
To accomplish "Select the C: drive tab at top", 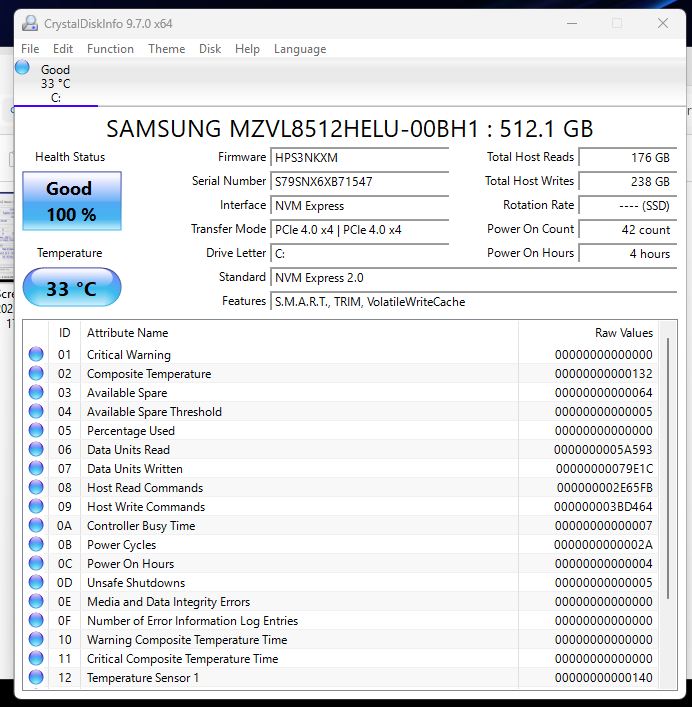I will (x=56, y=83).
